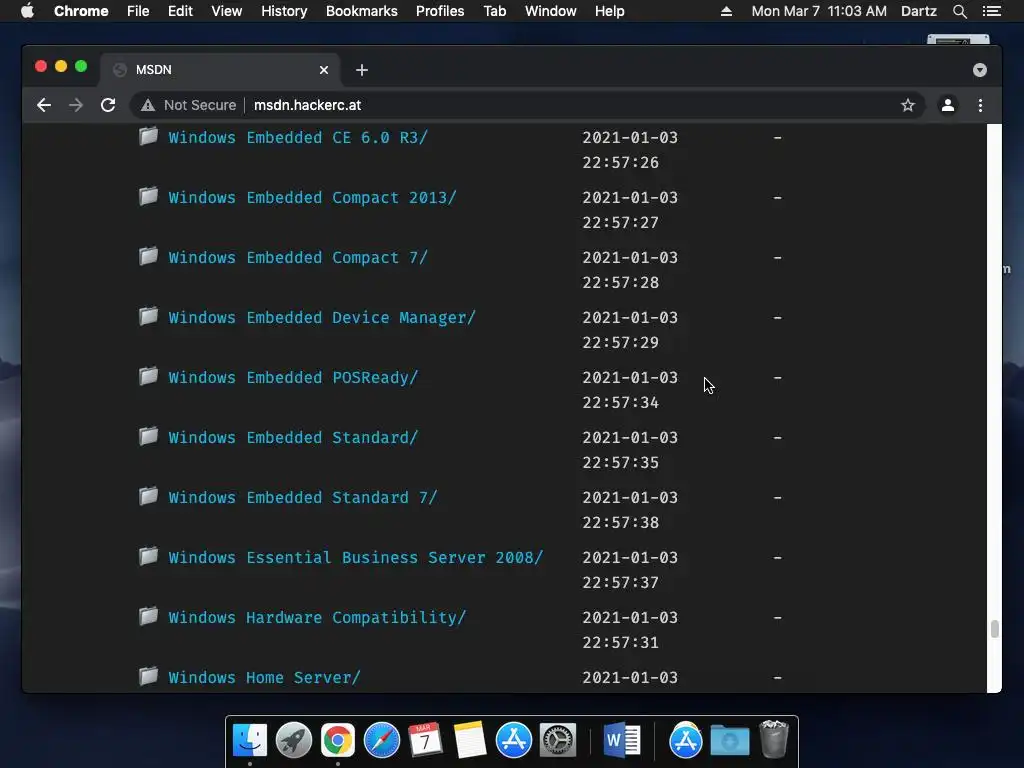Click folder icon beside Windows Embedded Compact 2013
Screen dimensions: 1024x768
point(148,196)
